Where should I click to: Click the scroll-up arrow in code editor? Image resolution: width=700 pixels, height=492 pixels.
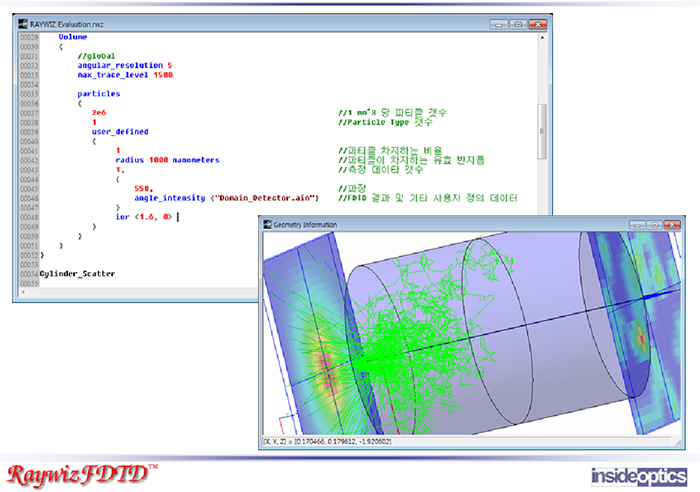[543, 37]
